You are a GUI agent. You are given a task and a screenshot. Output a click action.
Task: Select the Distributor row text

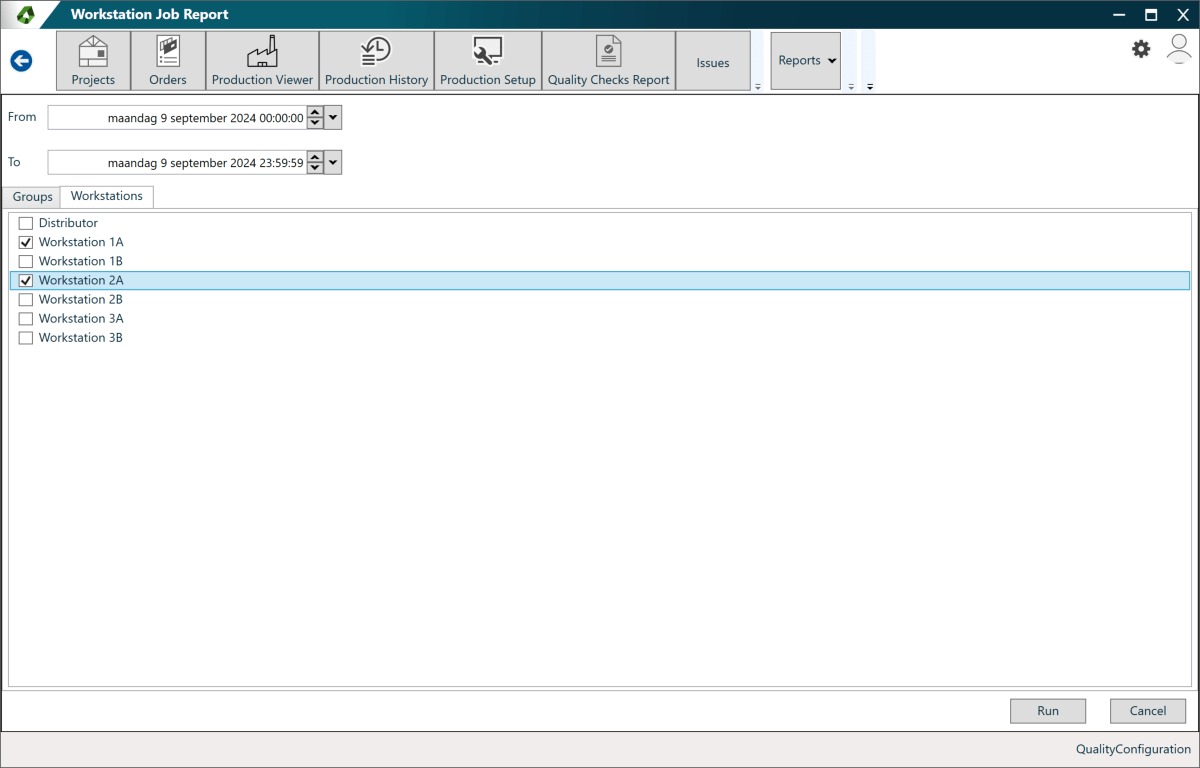(68, 223)
